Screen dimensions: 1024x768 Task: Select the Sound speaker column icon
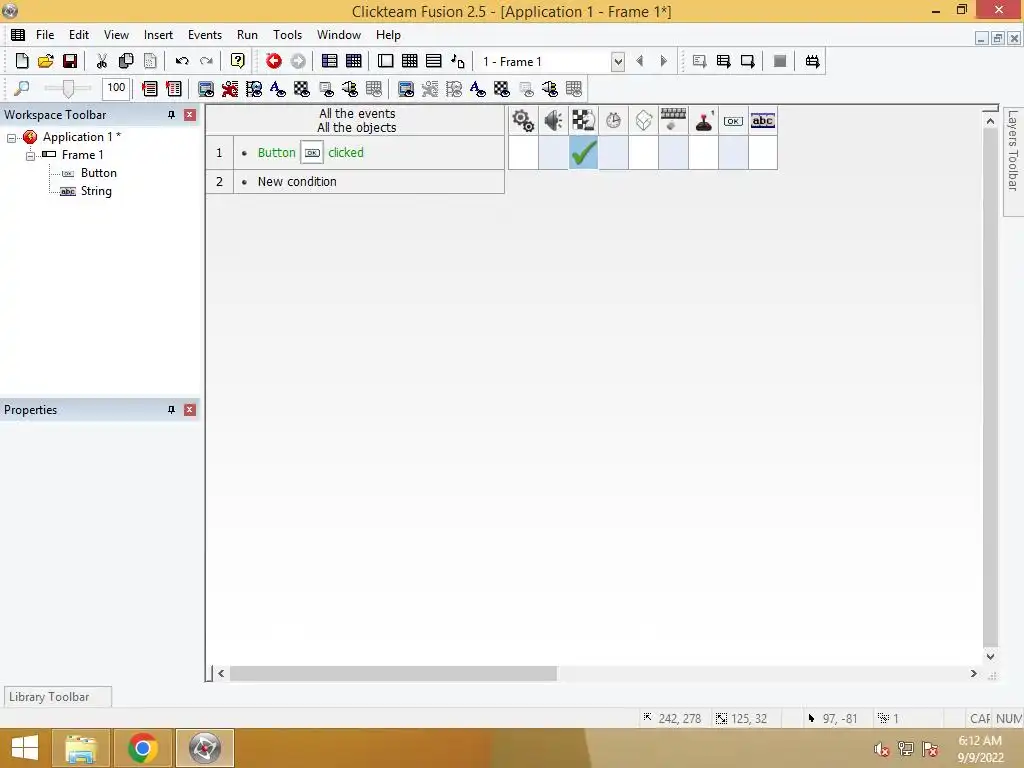[x=553, y=120]
